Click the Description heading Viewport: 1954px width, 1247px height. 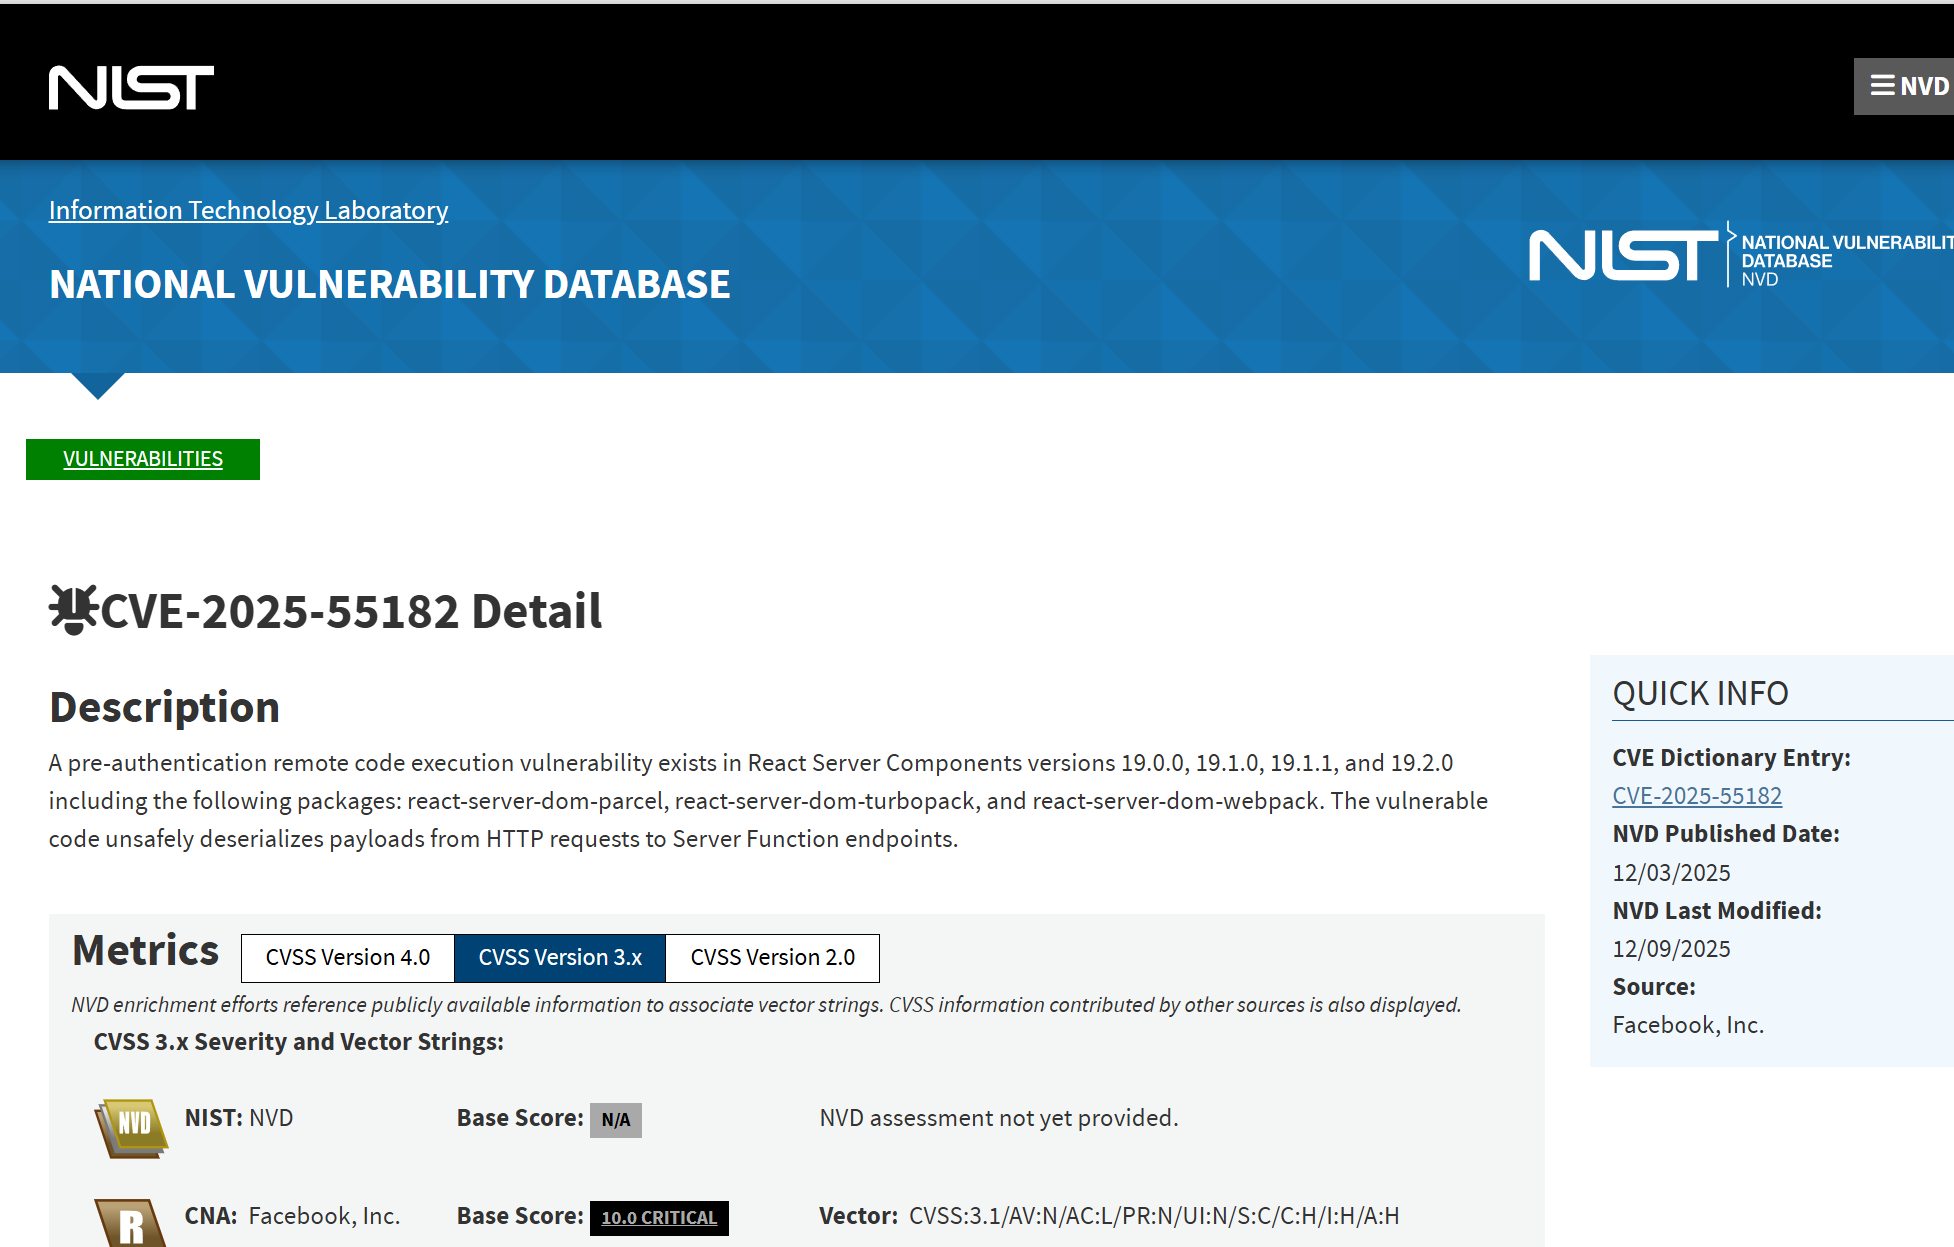point(165,707)
